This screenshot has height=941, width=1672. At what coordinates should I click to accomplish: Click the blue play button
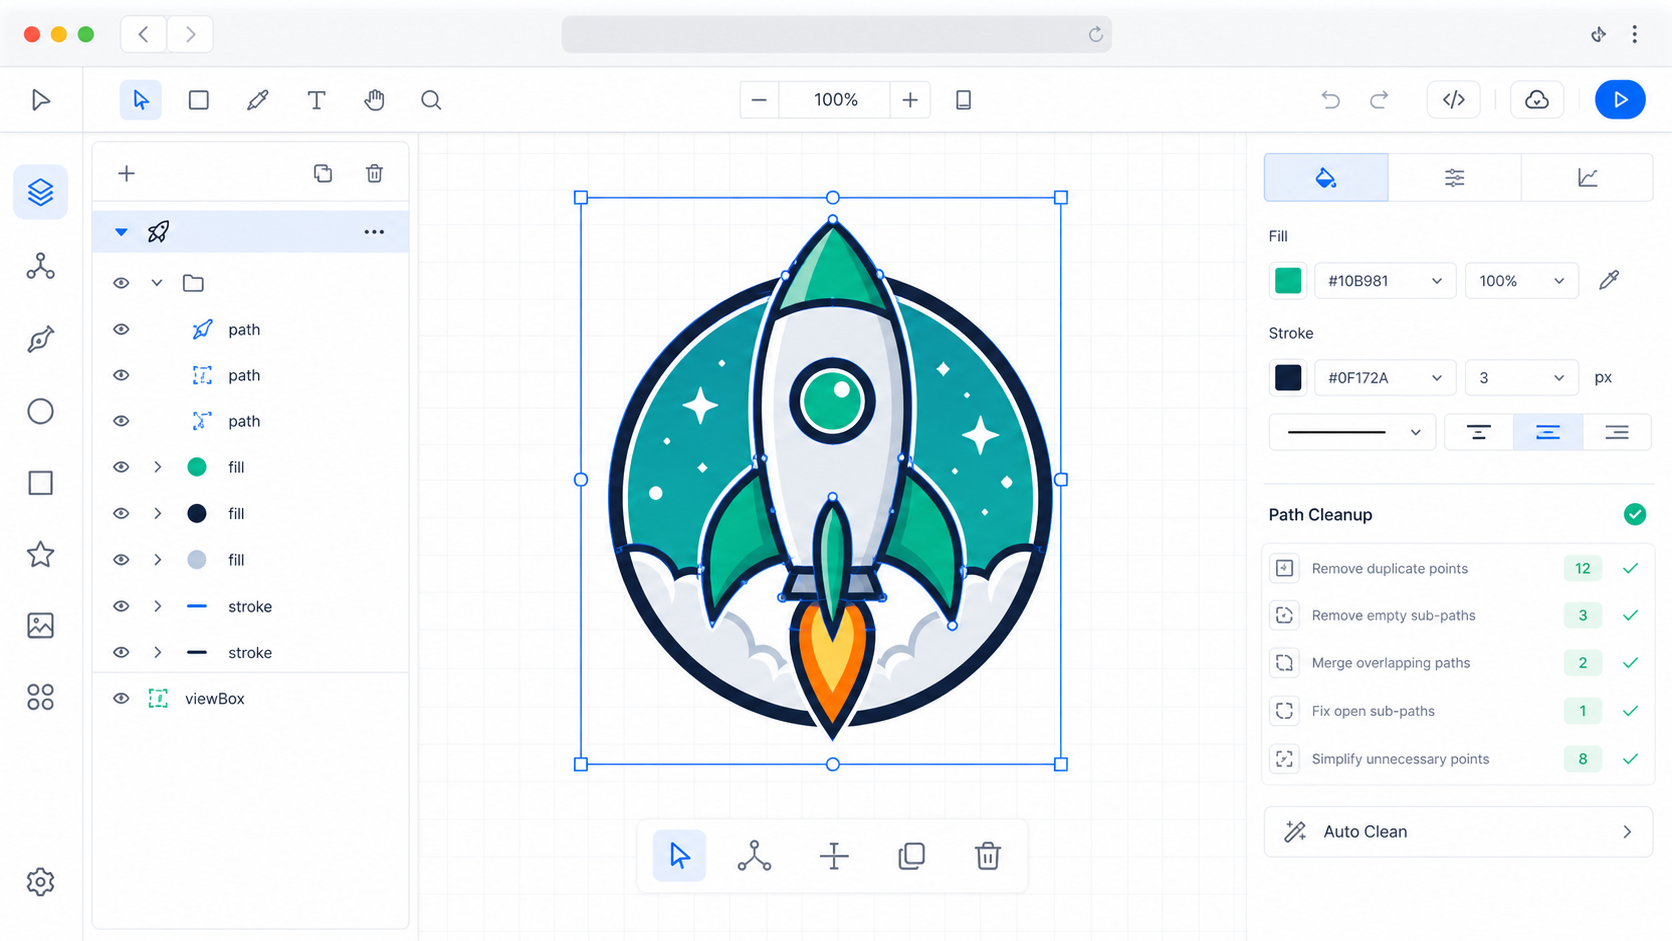(x=1620, y=100)
